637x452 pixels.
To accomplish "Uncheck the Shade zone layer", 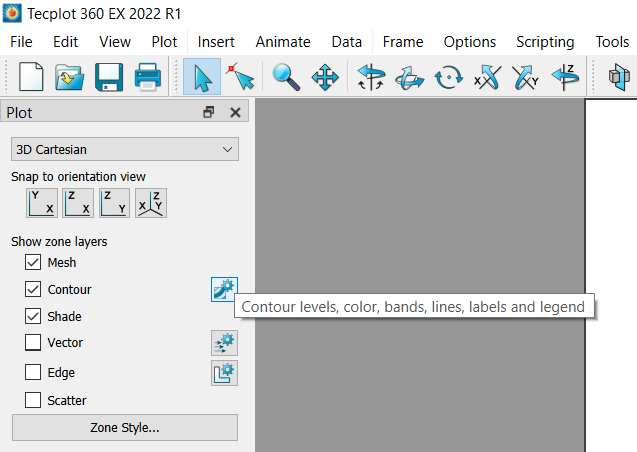I will (33, 316).
